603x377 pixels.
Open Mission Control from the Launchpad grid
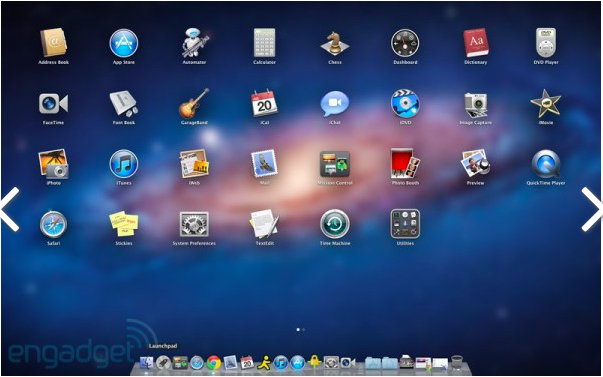click(335, 164)
